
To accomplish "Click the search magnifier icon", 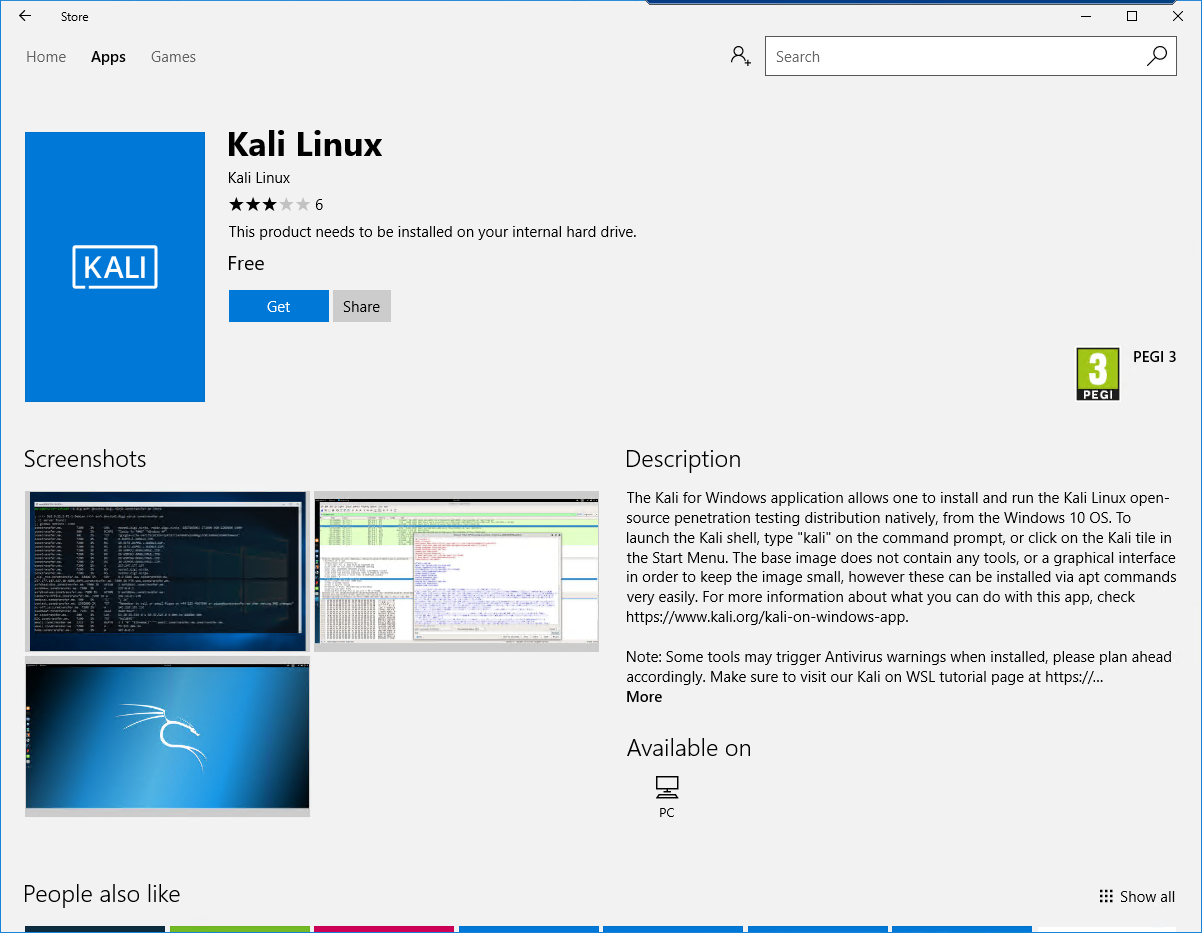I will coord(1156,56).
